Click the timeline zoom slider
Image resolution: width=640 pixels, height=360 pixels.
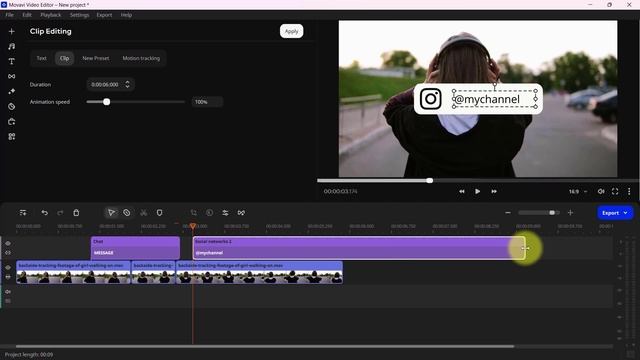tap(539, 213)
